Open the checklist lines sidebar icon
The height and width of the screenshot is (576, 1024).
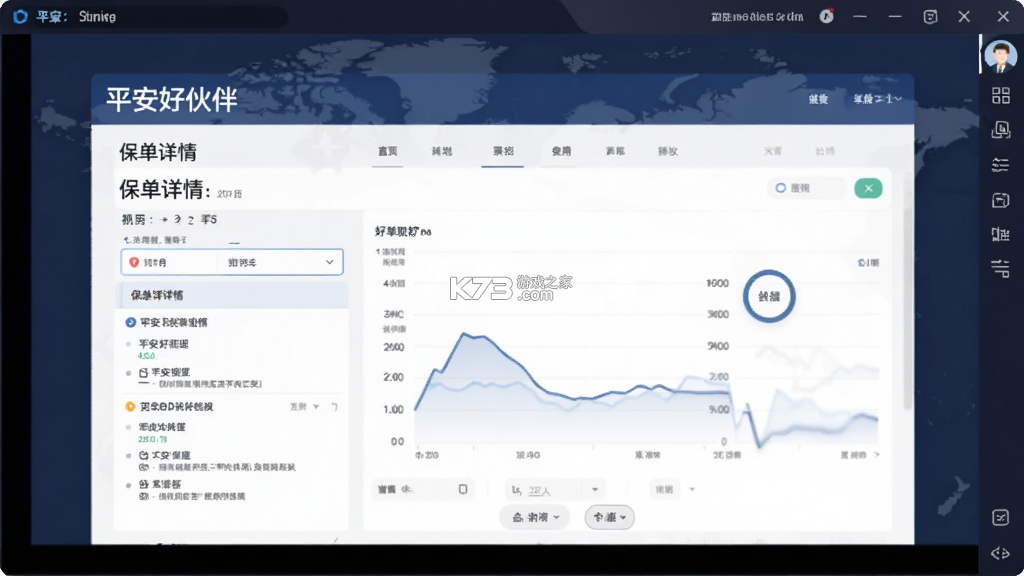(x=1000, y=165)
